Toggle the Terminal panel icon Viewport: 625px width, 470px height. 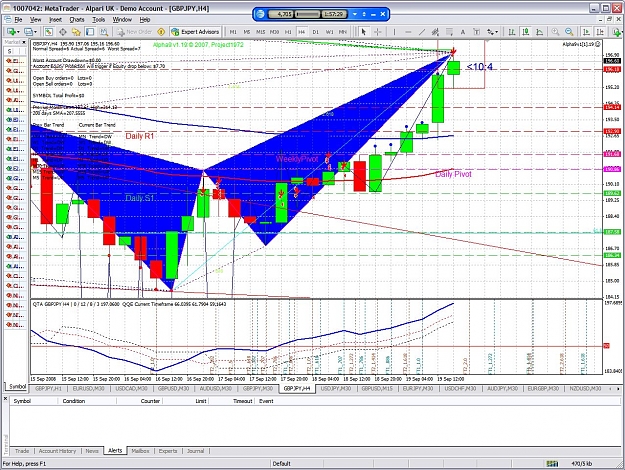[x=90, y=32]
